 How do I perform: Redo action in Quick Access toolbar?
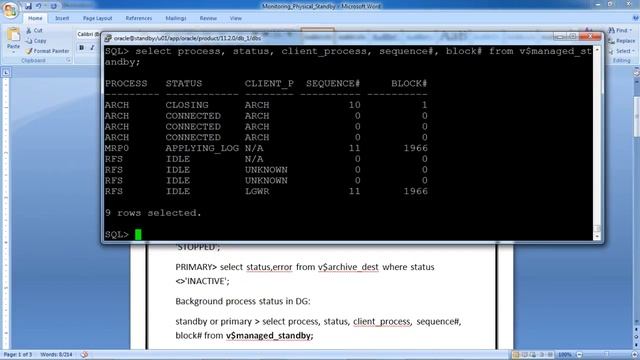53,6
